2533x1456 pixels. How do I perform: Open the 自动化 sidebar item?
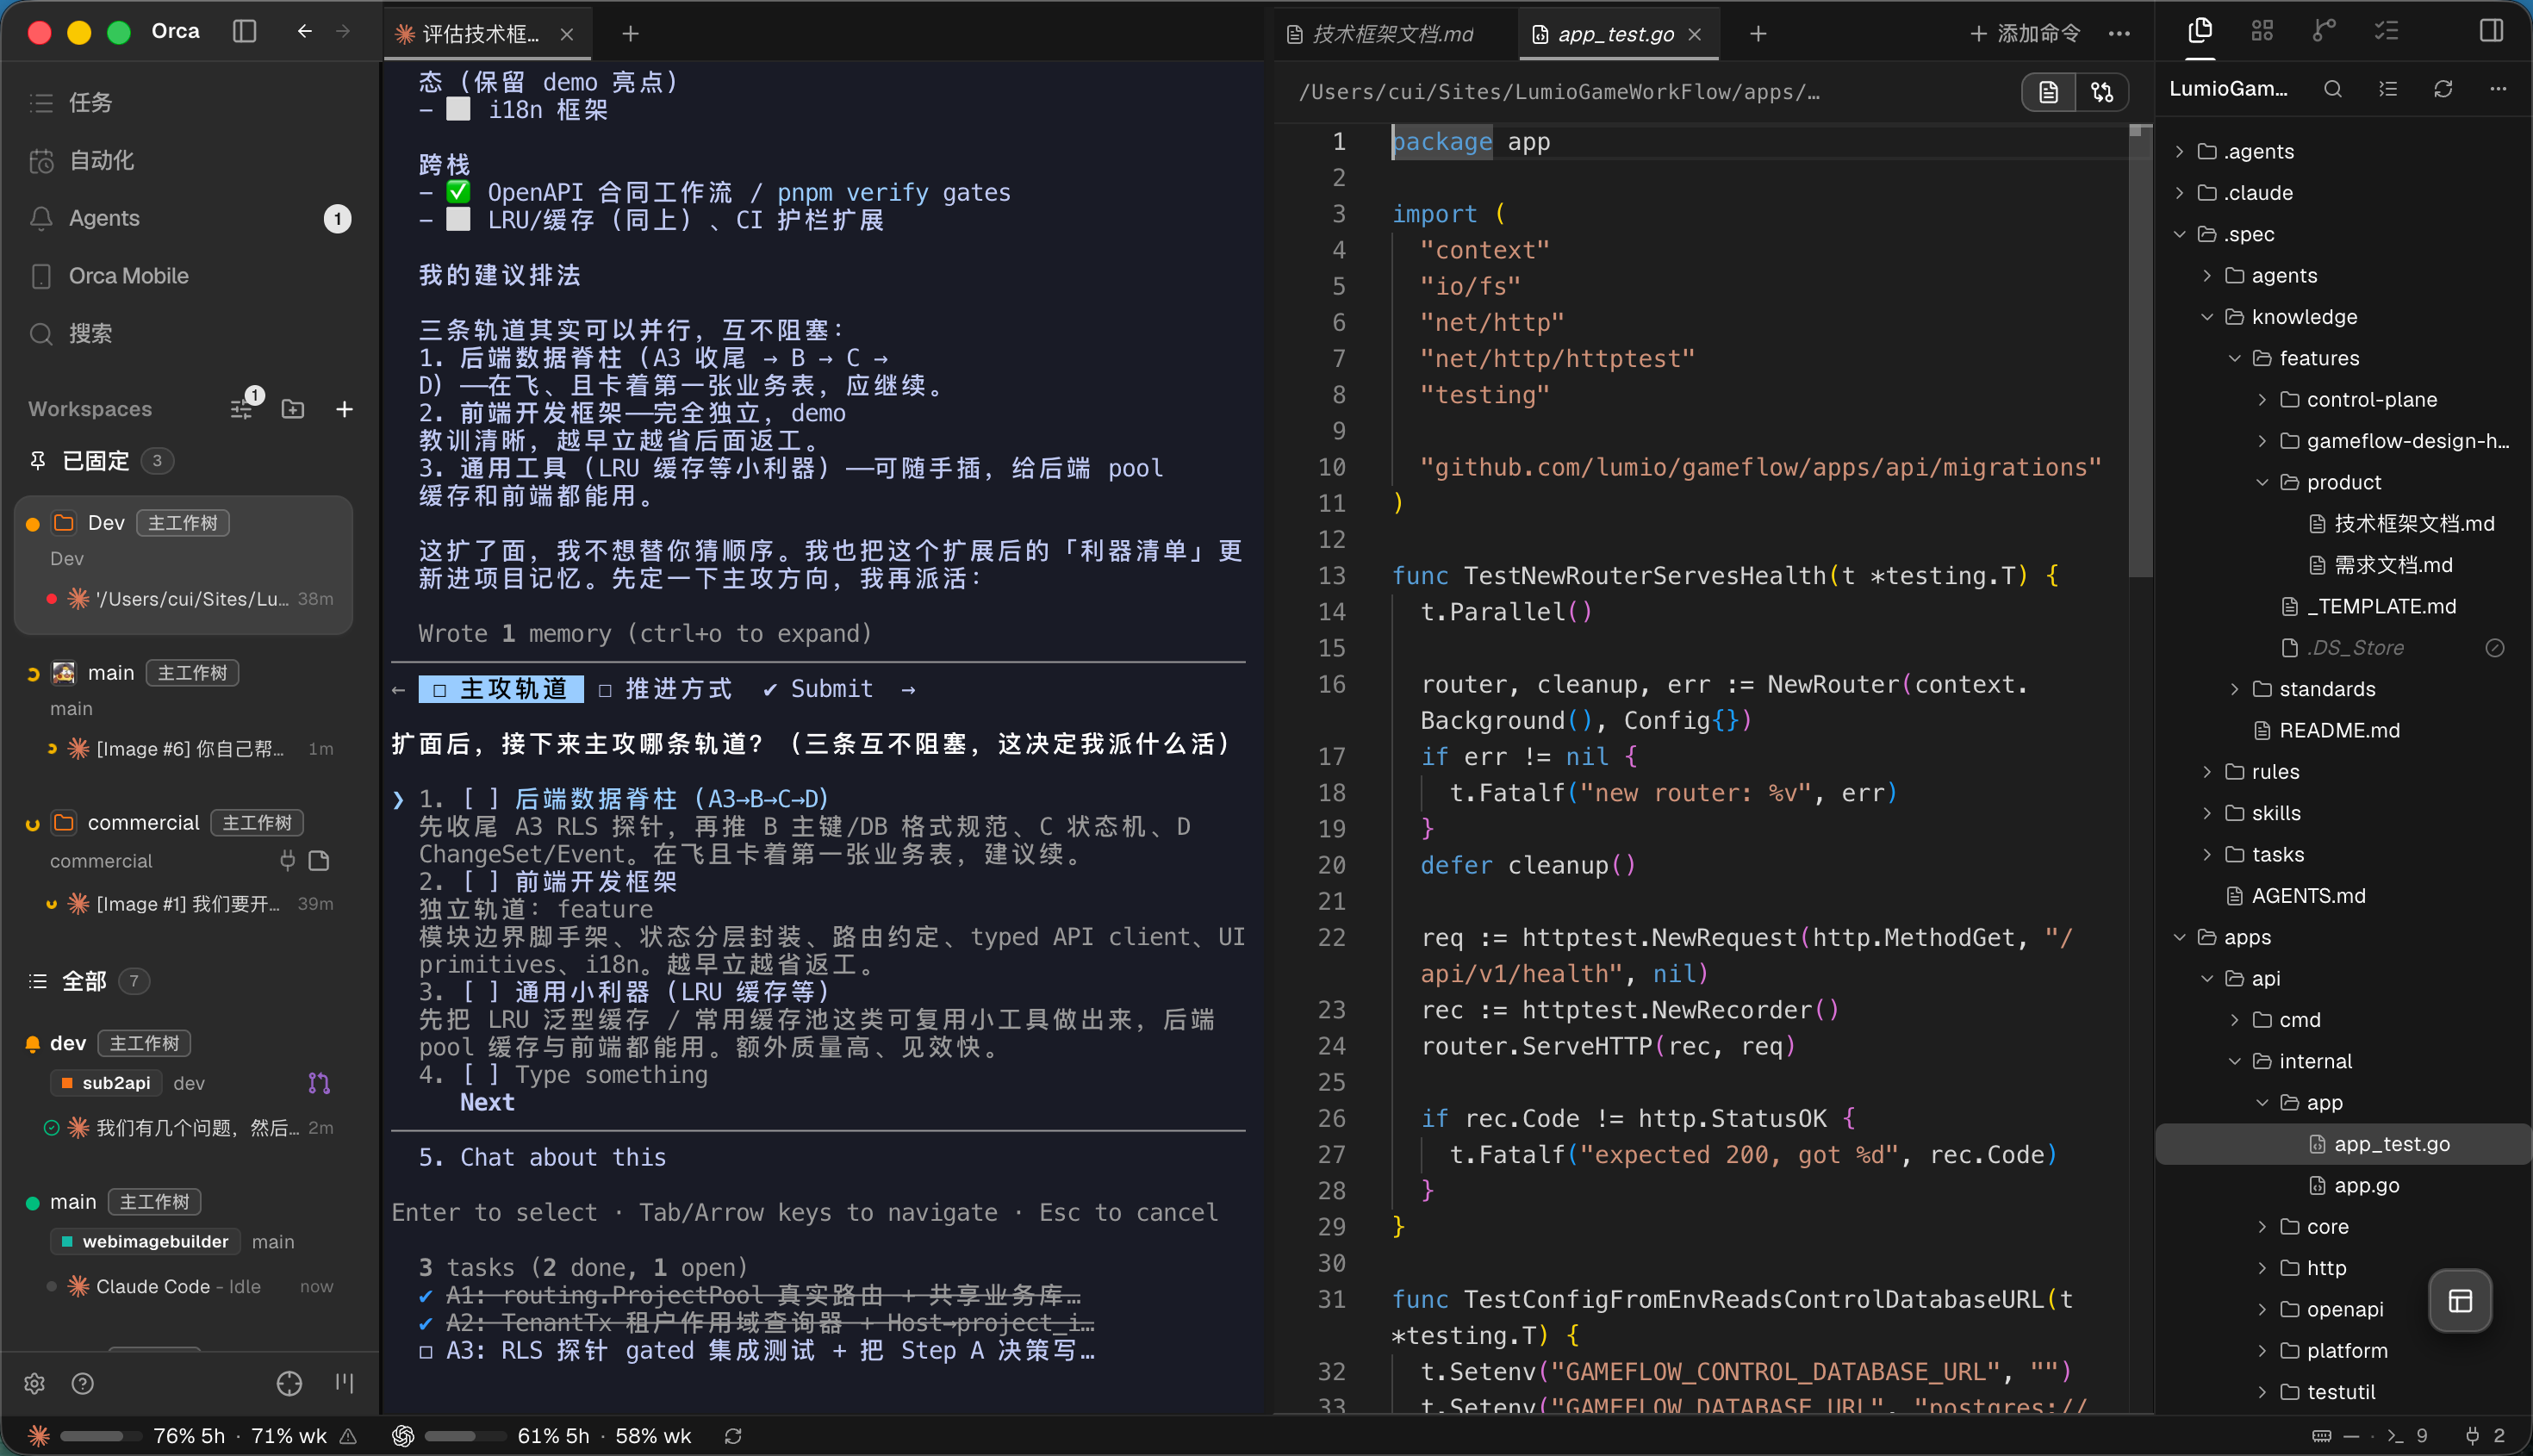point(190,160)
